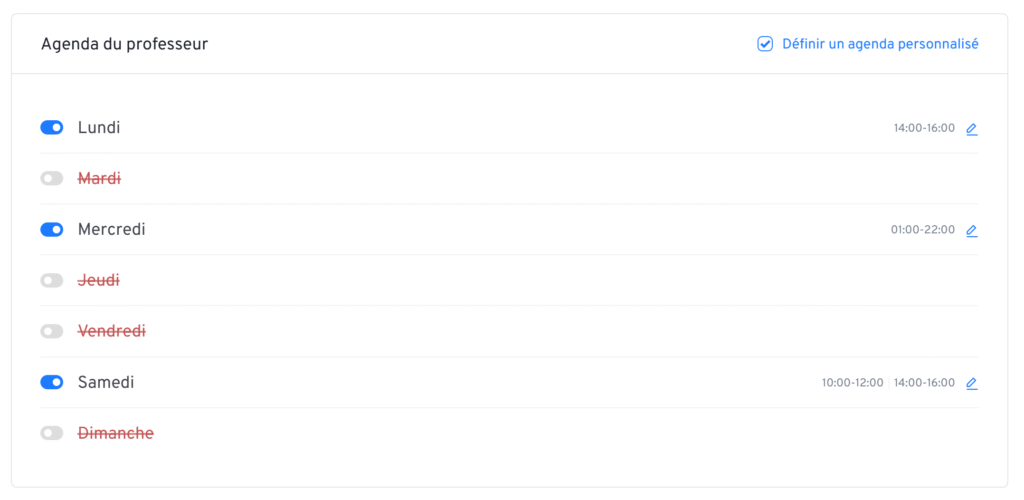Turn off the Lundi toggle
This screenshot has height=500, width=1024.
52,128
